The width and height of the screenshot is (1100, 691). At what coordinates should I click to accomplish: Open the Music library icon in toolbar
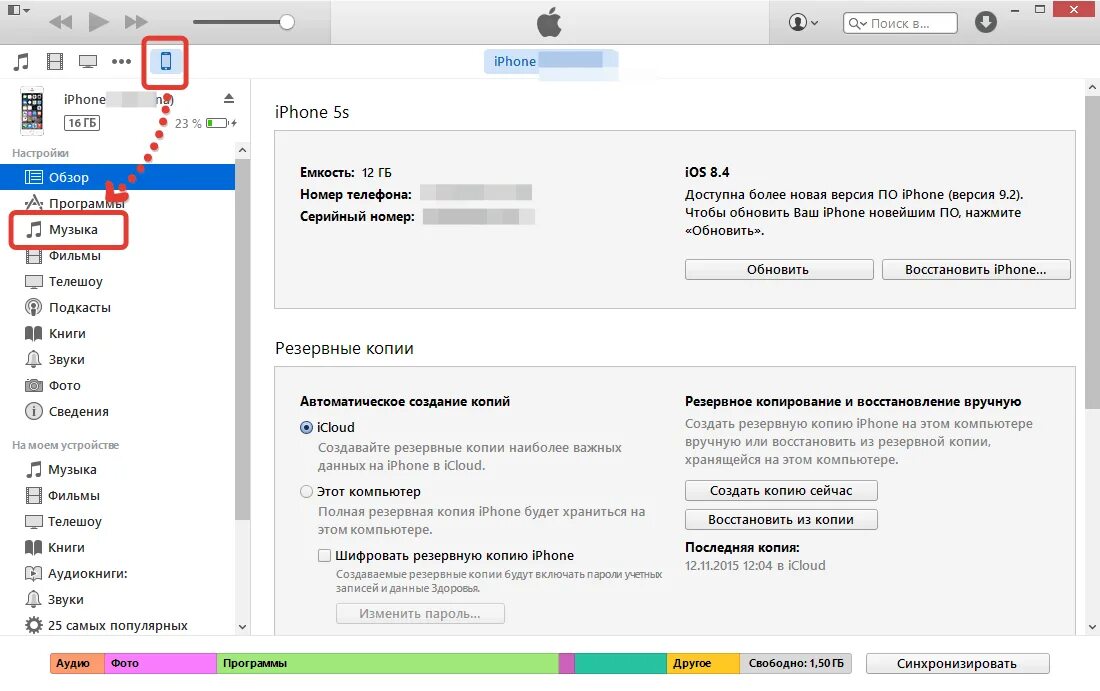(22, 62)
